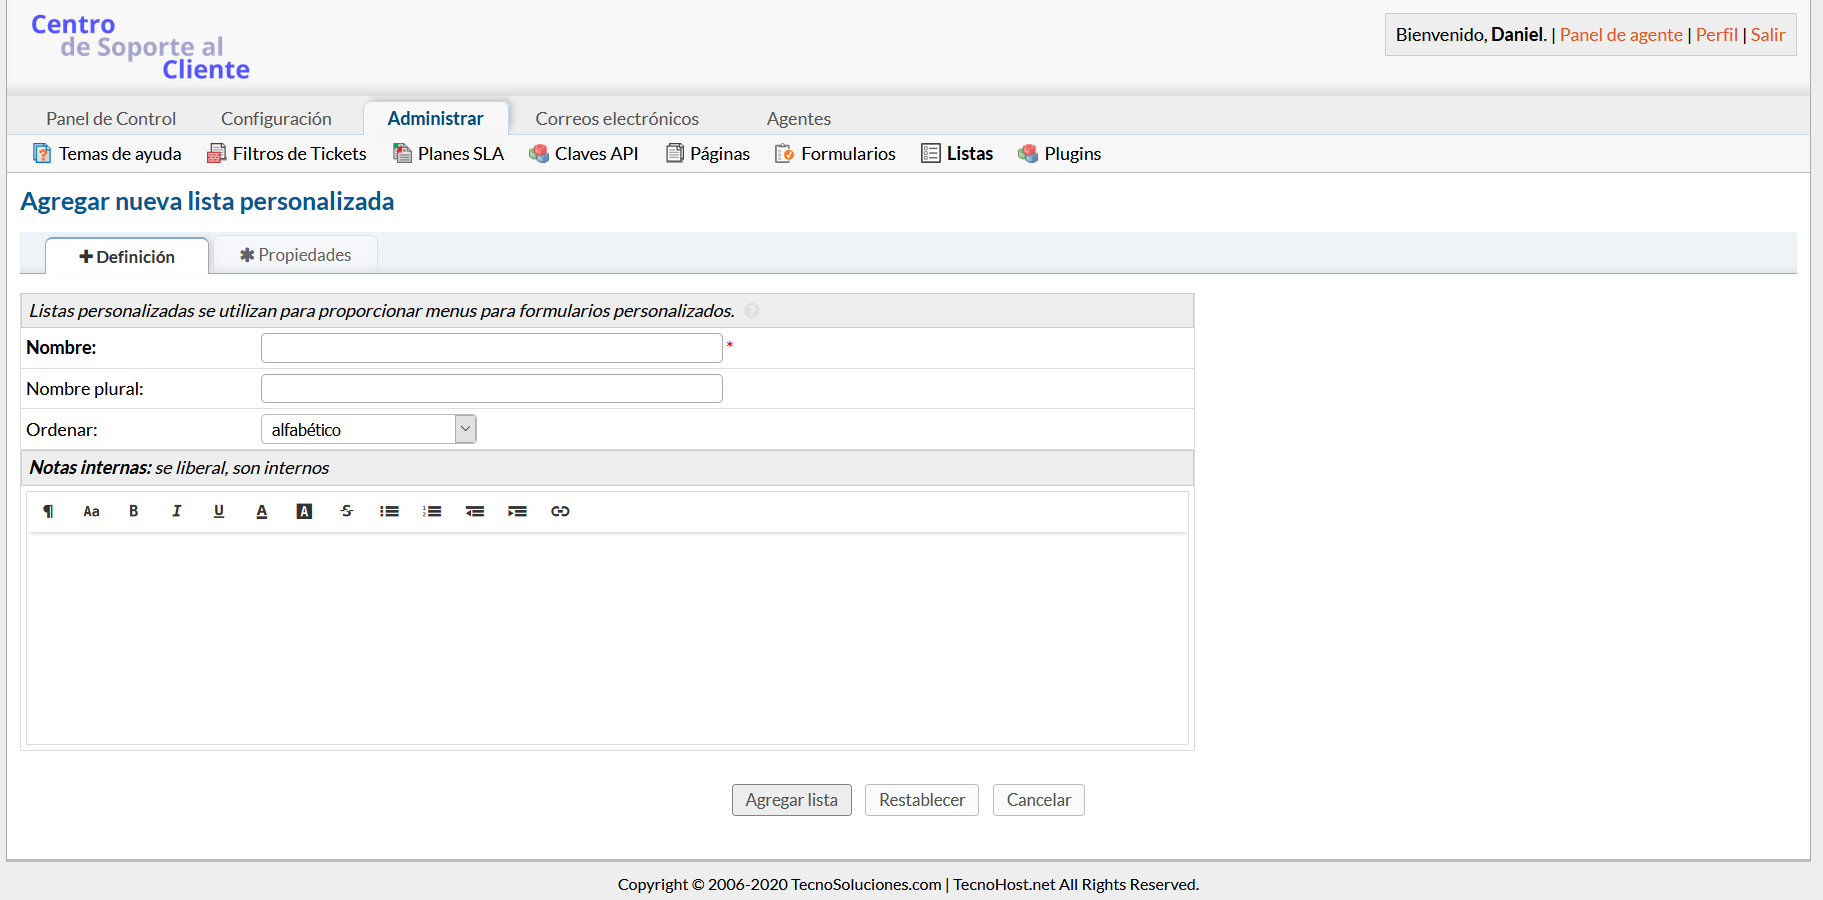Click the insert link icon
This screenshot has width=1823, height=900.
pos(560,511)
